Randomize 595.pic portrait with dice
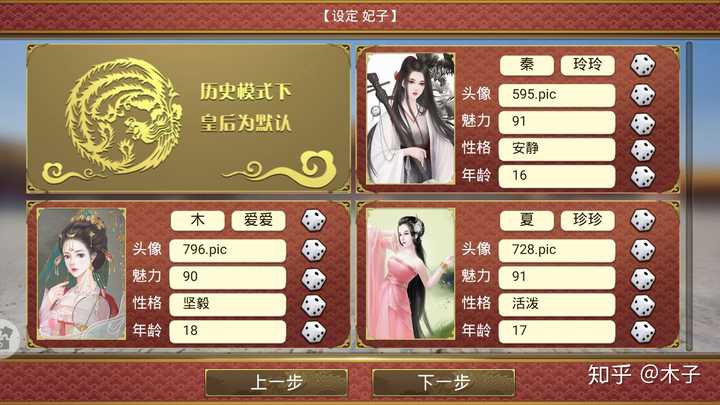The width and height of the screenshot is (720, 405). [642, 95]
